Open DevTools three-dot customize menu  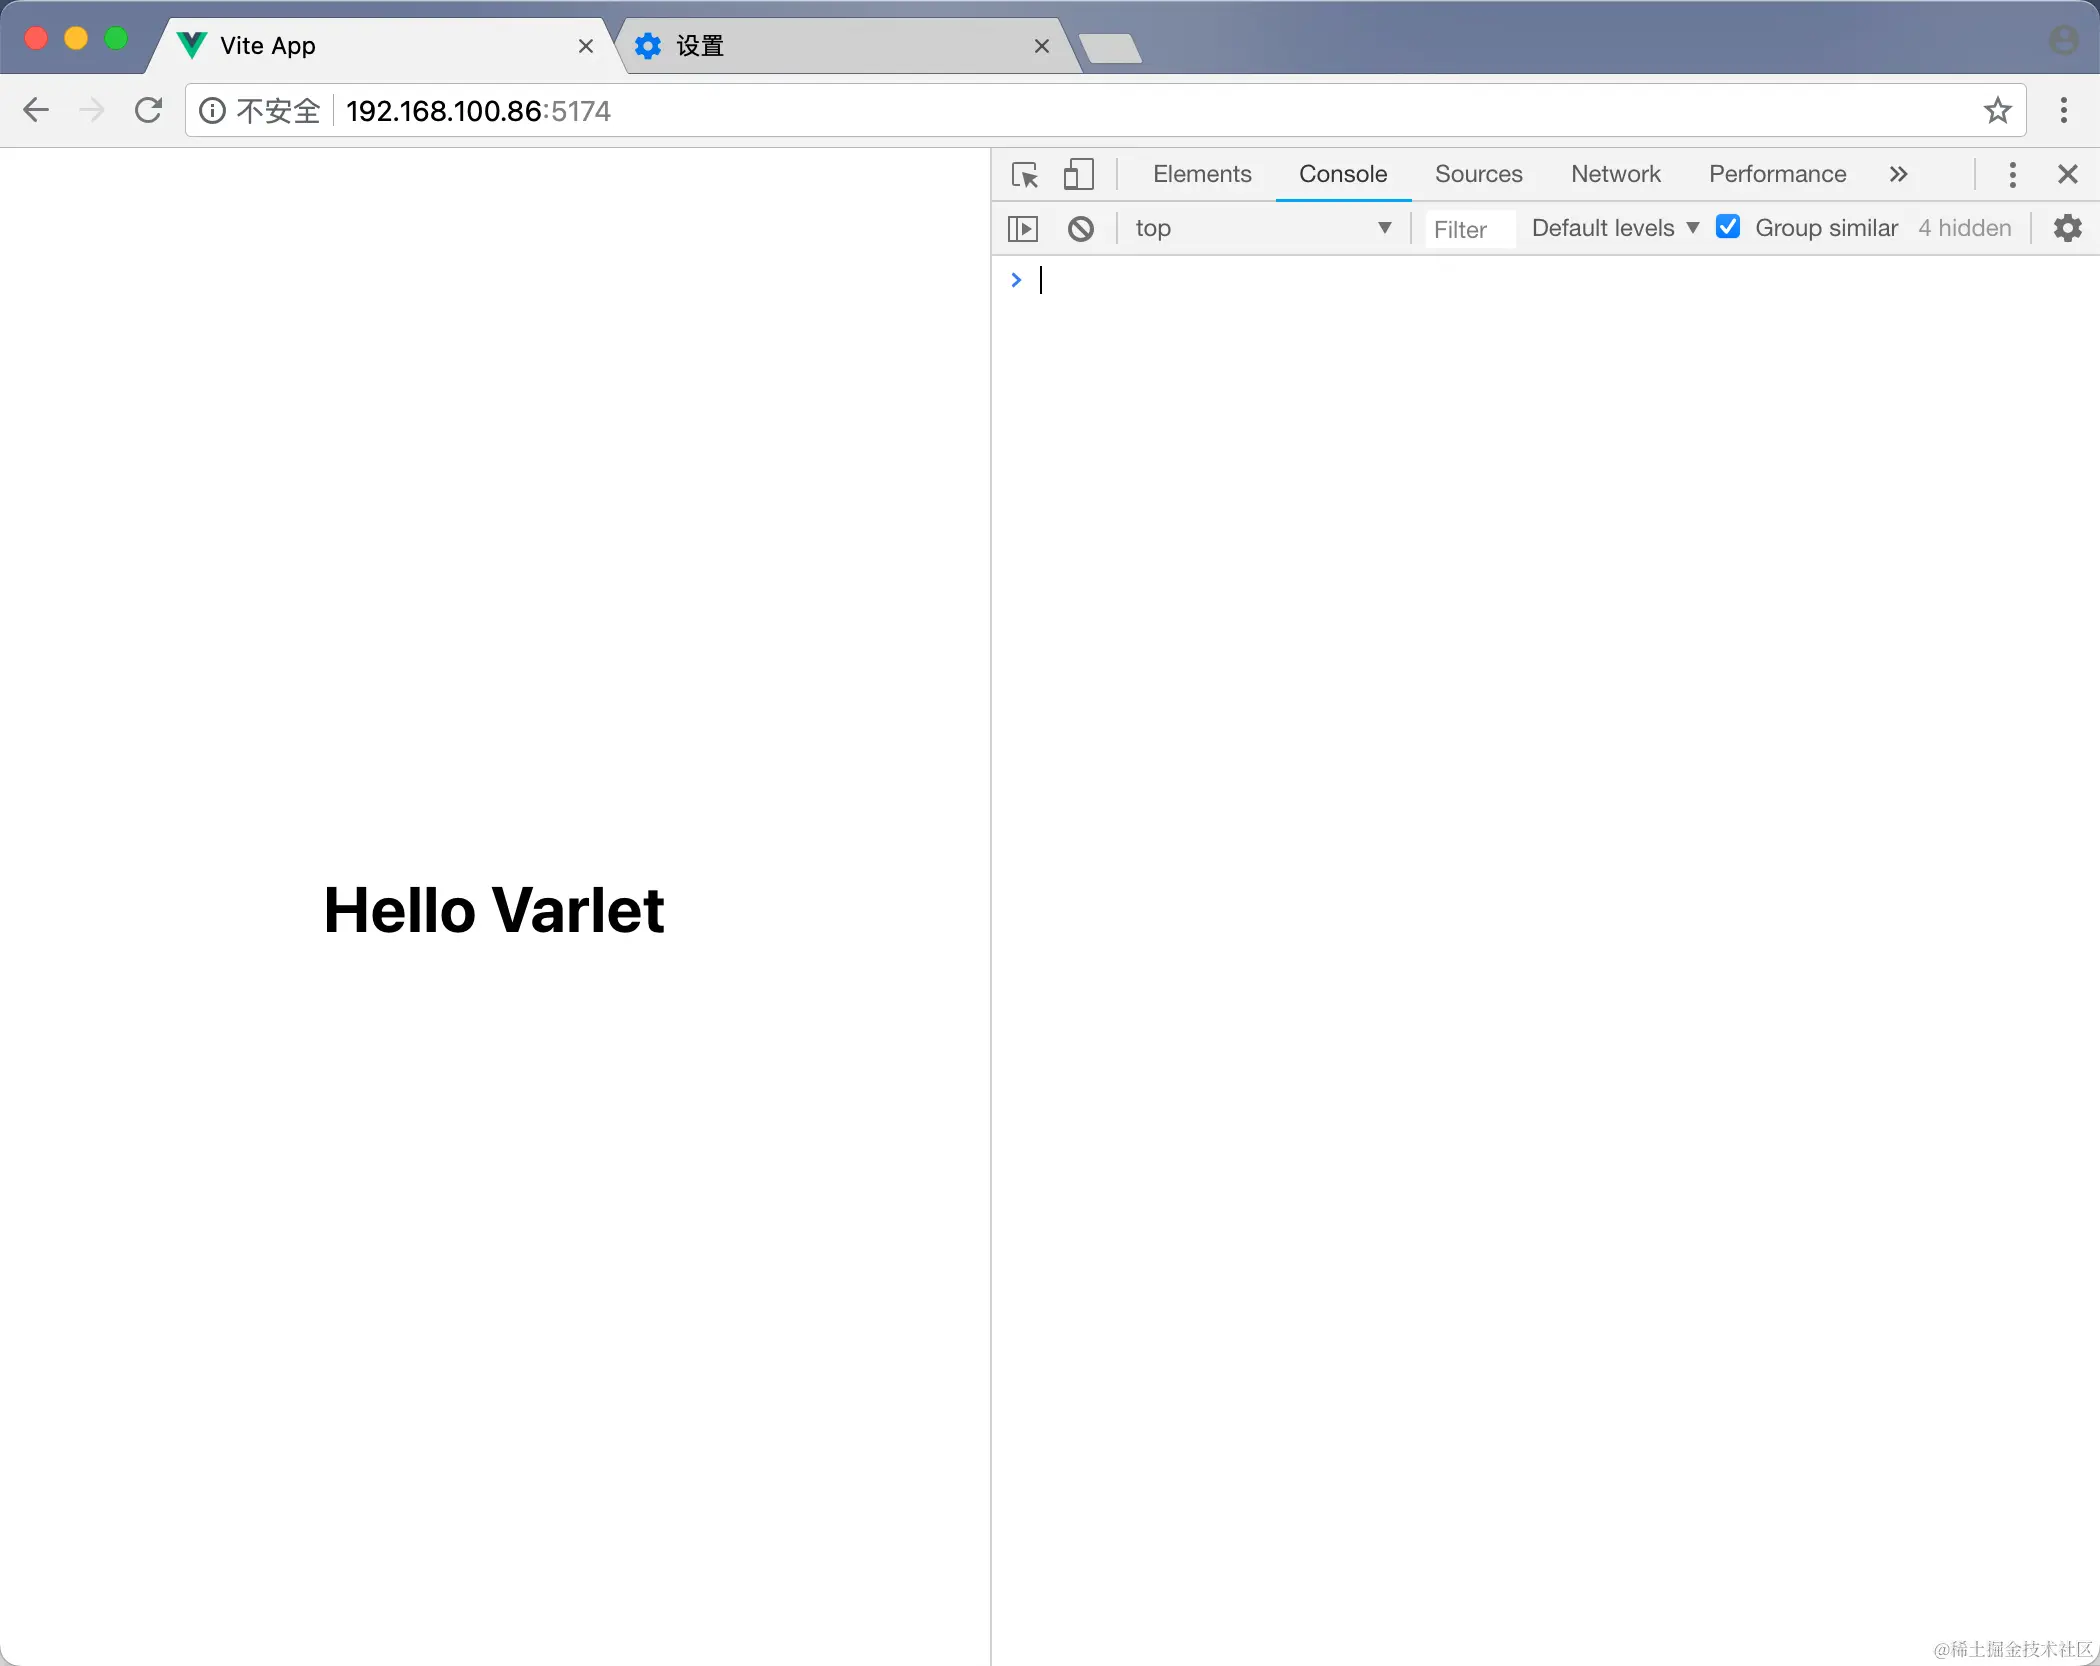coord(2012,175)
